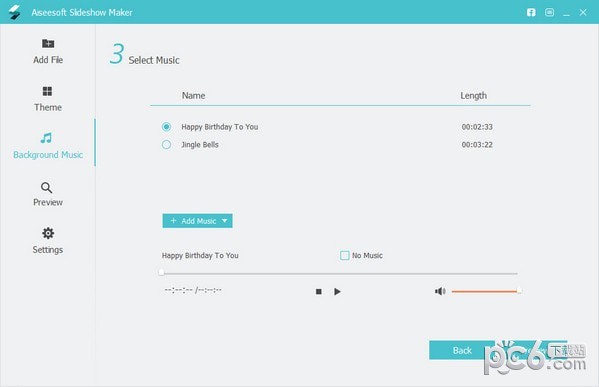Open the Preview section
The image size is (599, 387).
(48, 194)
